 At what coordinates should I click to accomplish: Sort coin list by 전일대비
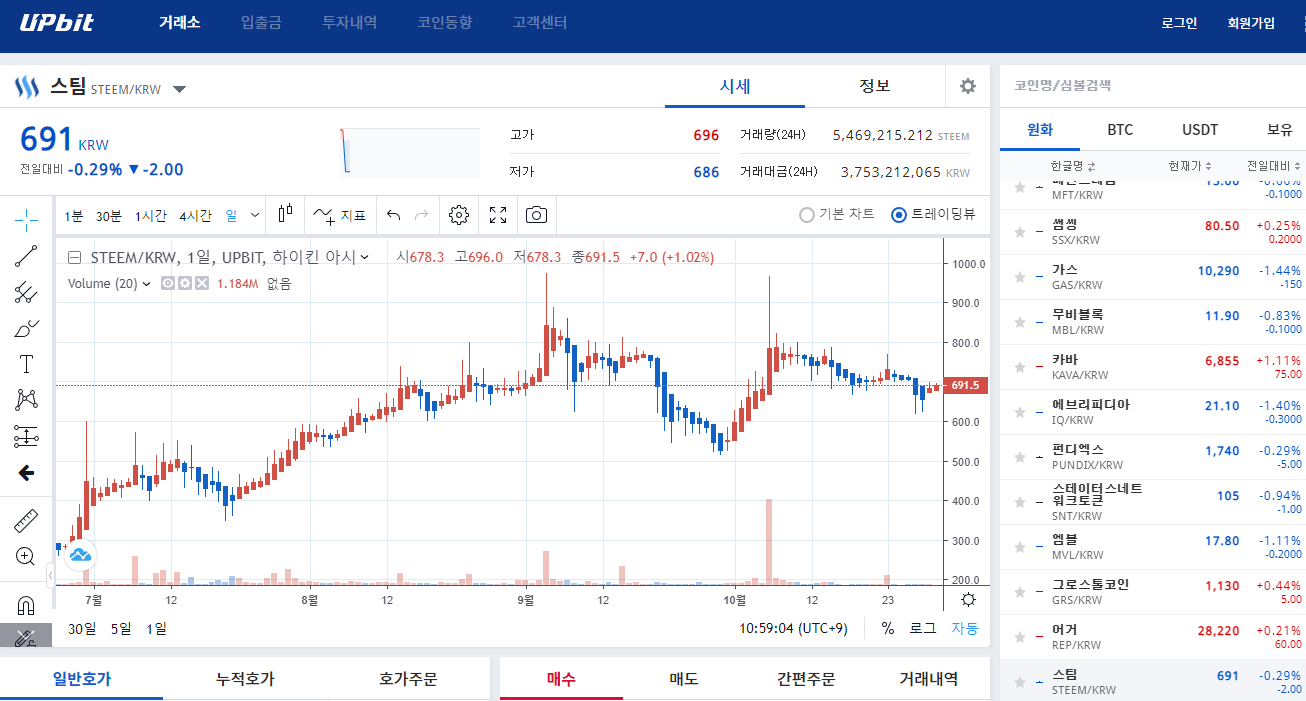(1274, 166)
